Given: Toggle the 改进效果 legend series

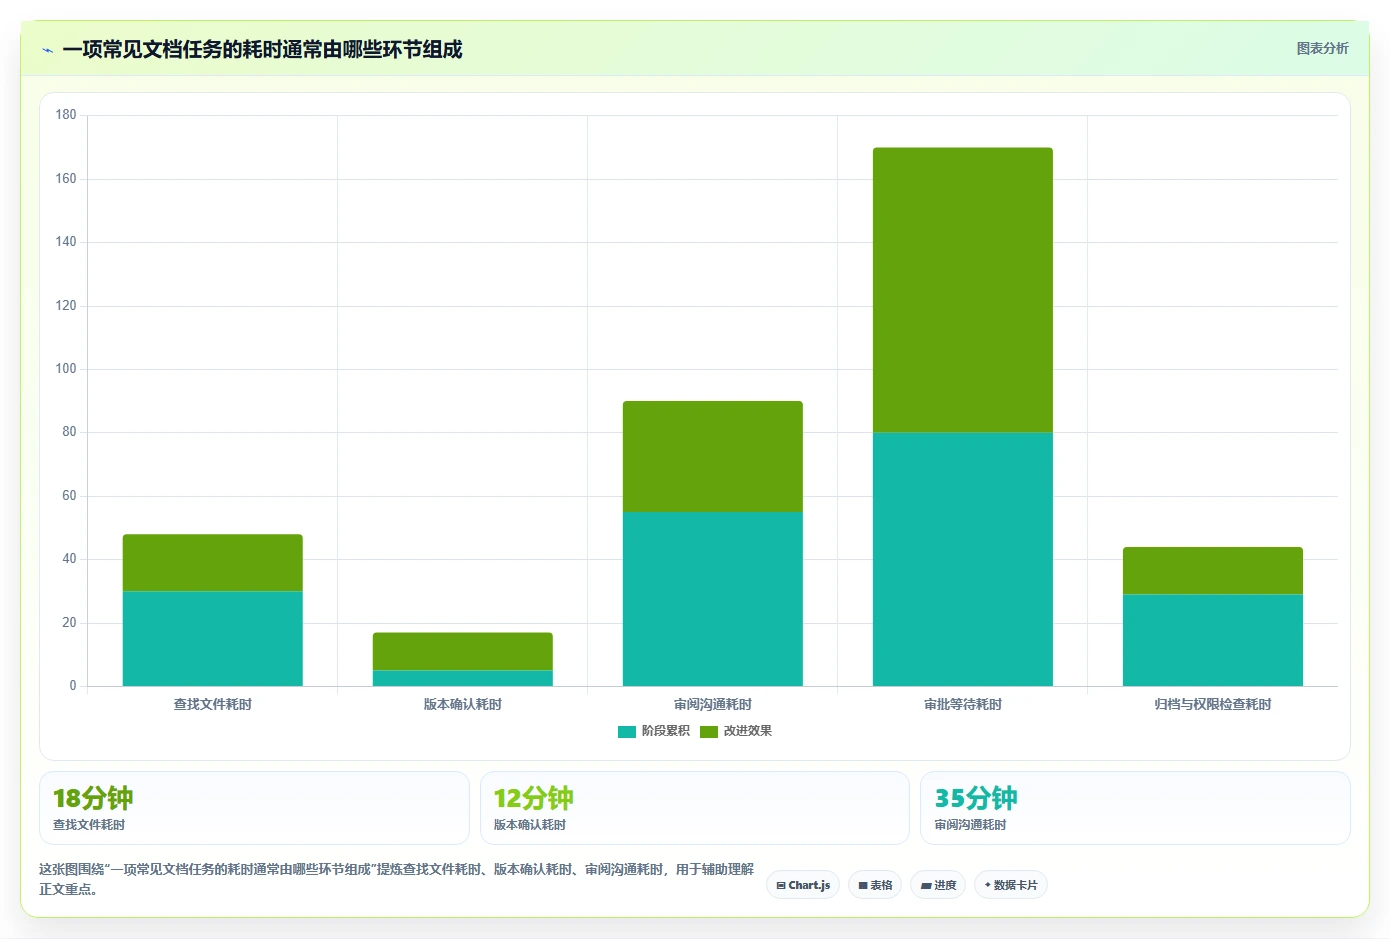Looking at the screenshot, I should pos(736,731).
